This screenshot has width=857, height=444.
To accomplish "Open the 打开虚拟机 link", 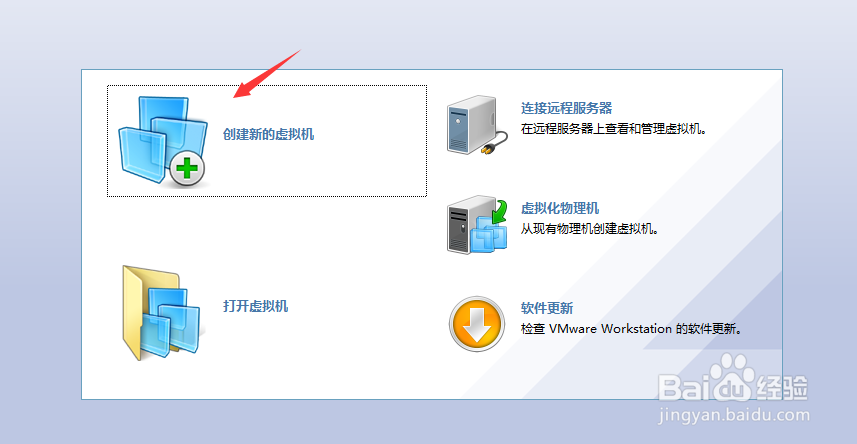I will tap(255, 306).
